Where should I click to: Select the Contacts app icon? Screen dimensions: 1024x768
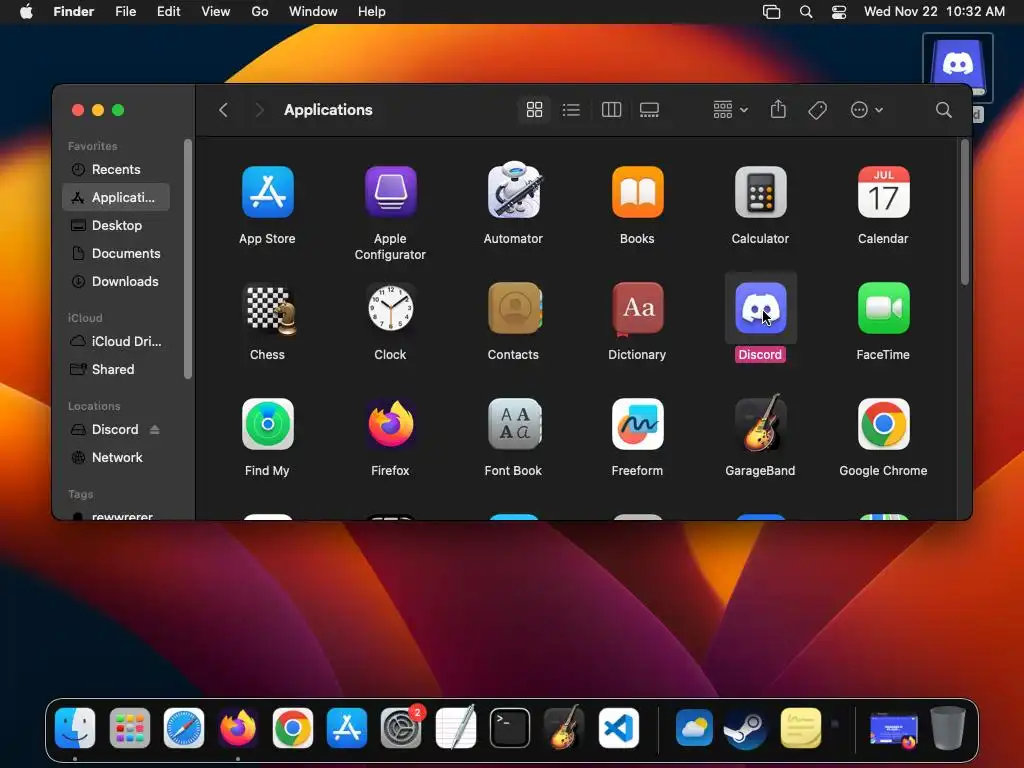515,308
